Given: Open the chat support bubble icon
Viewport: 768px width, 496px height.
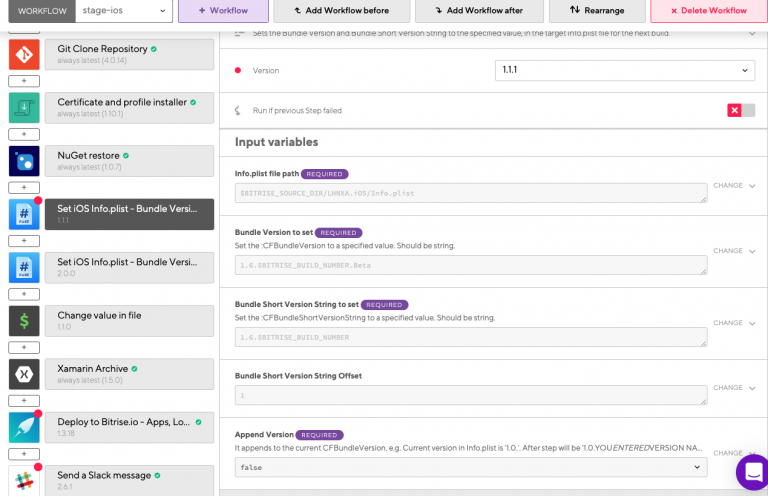Looking at the screenshot, I should tap(750, 470).
